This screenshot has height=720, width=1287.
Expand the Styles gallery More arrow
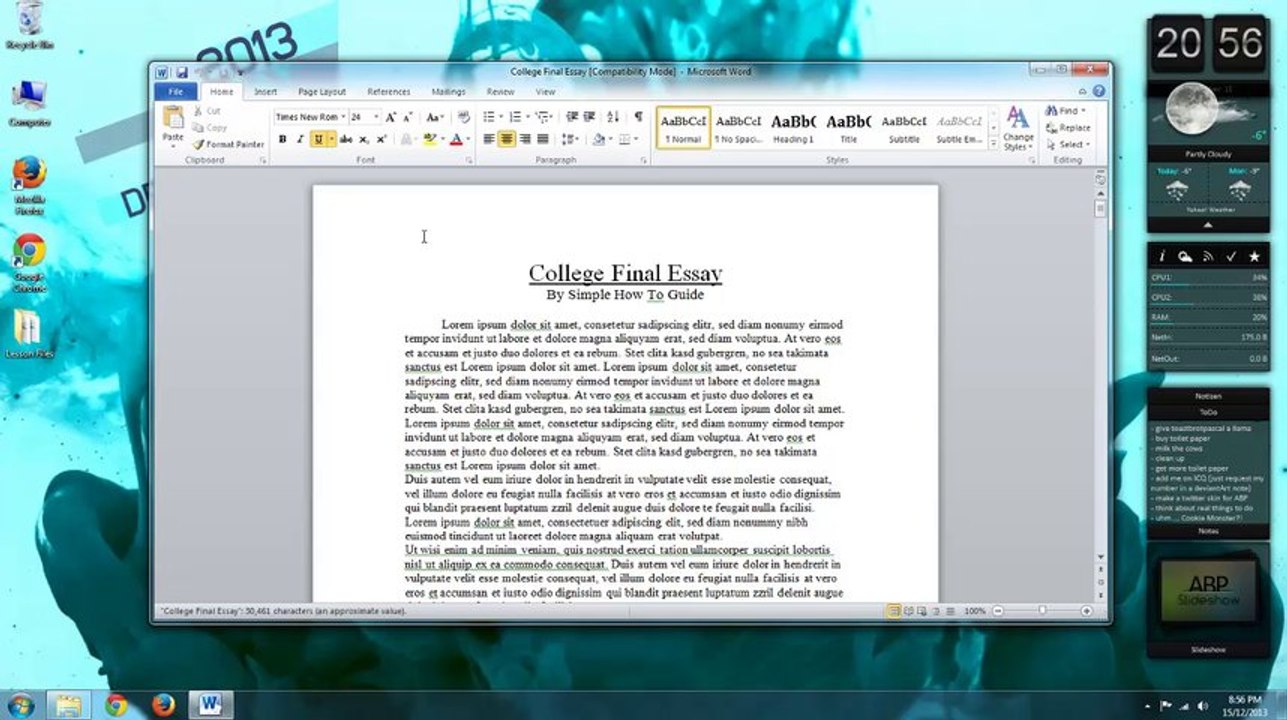point(992,143)
